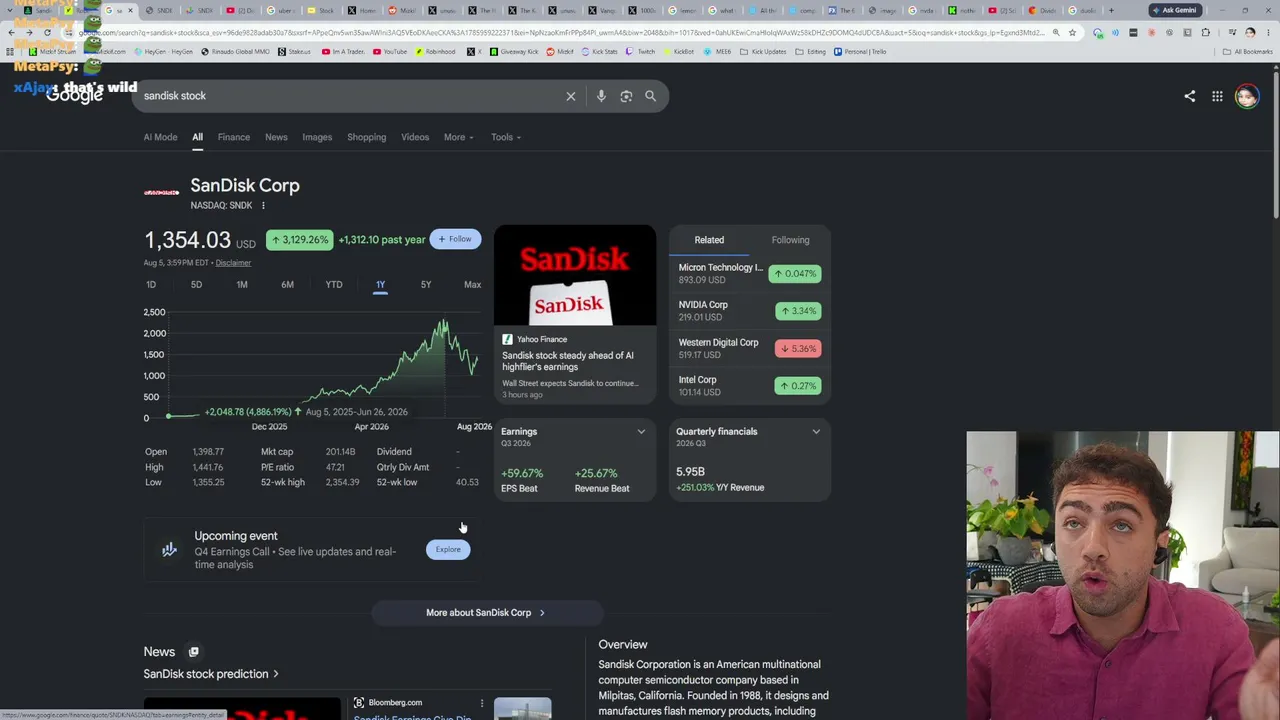Click the browser address bar URL
The width and height of the screenshot is (1280, 720).
click(560, 32)
